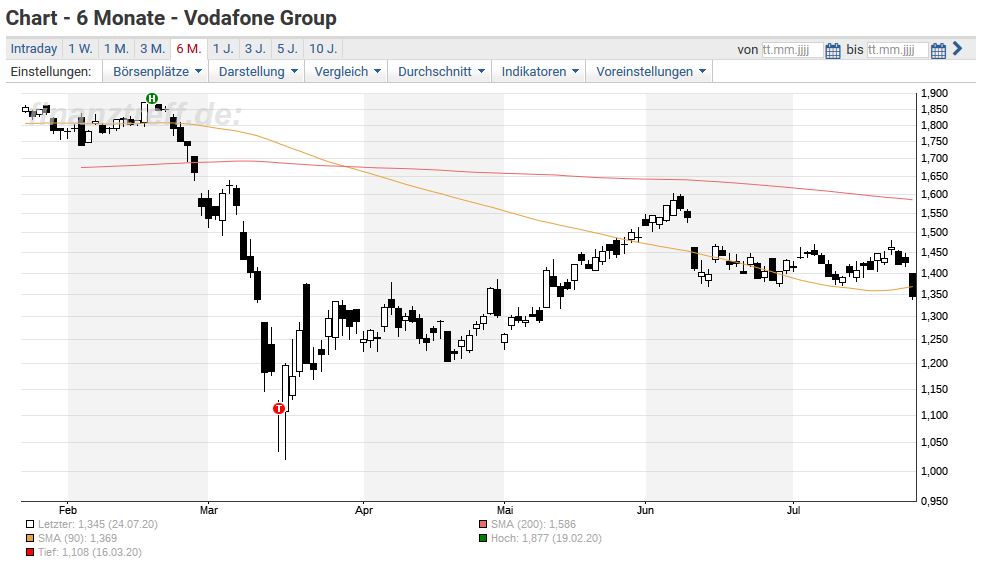Click the 'Einstellungen:' label
The image size is (984, 568).
[51, 72]
